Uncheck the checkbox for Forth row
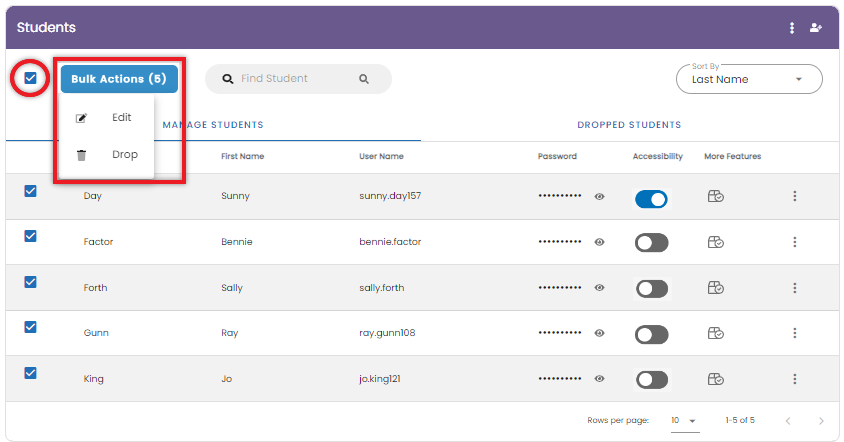The width and height of the screenshot is (844, 442). coord(30,282)
